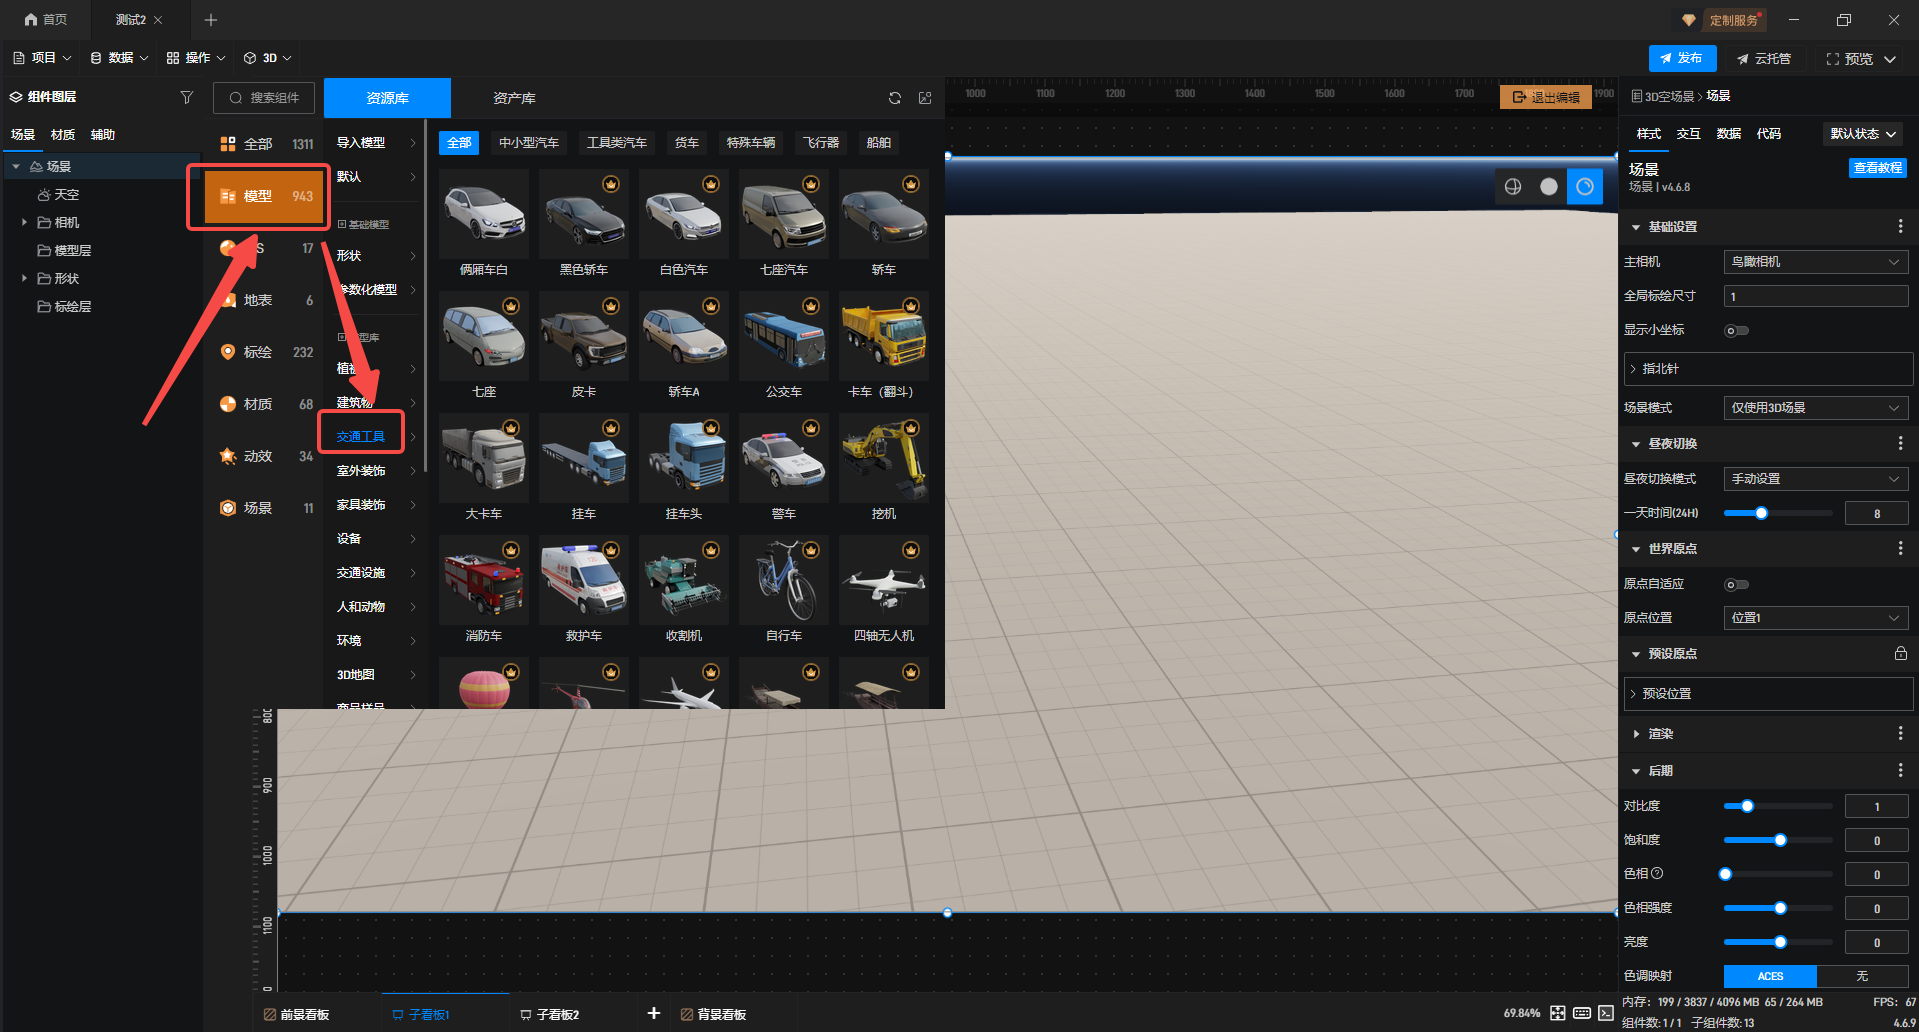Click the 预设原点 lock icon
The width and height of the screenshot is (1919, 1032).
(x=1900, y=654)
